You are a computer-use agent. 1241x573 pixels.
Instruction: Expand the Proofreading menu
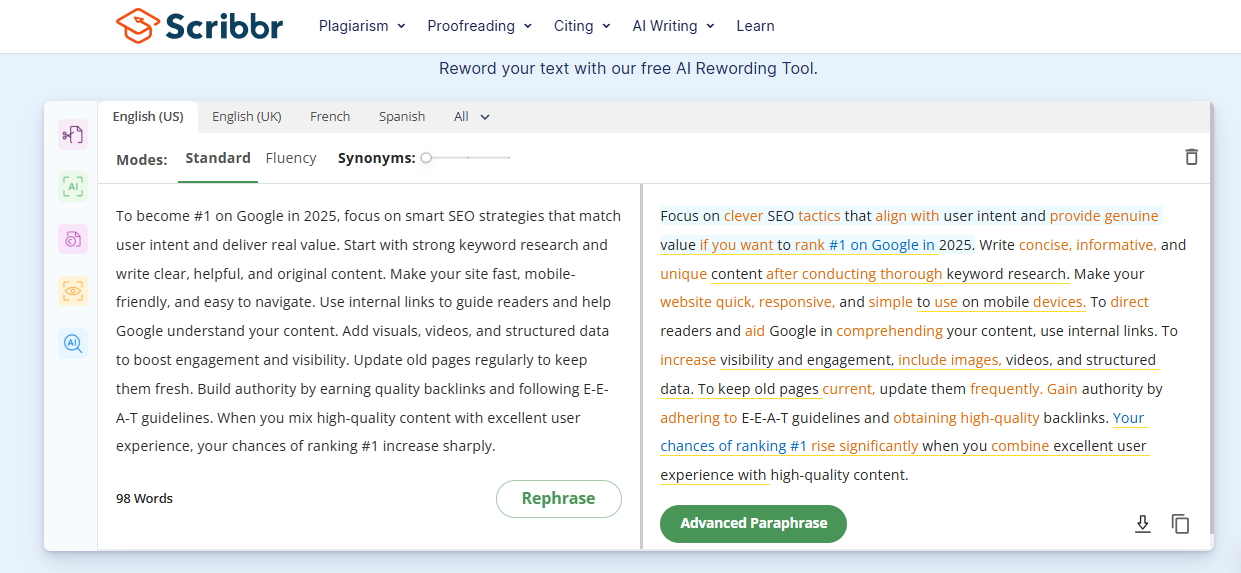click(x=479, y=26)
